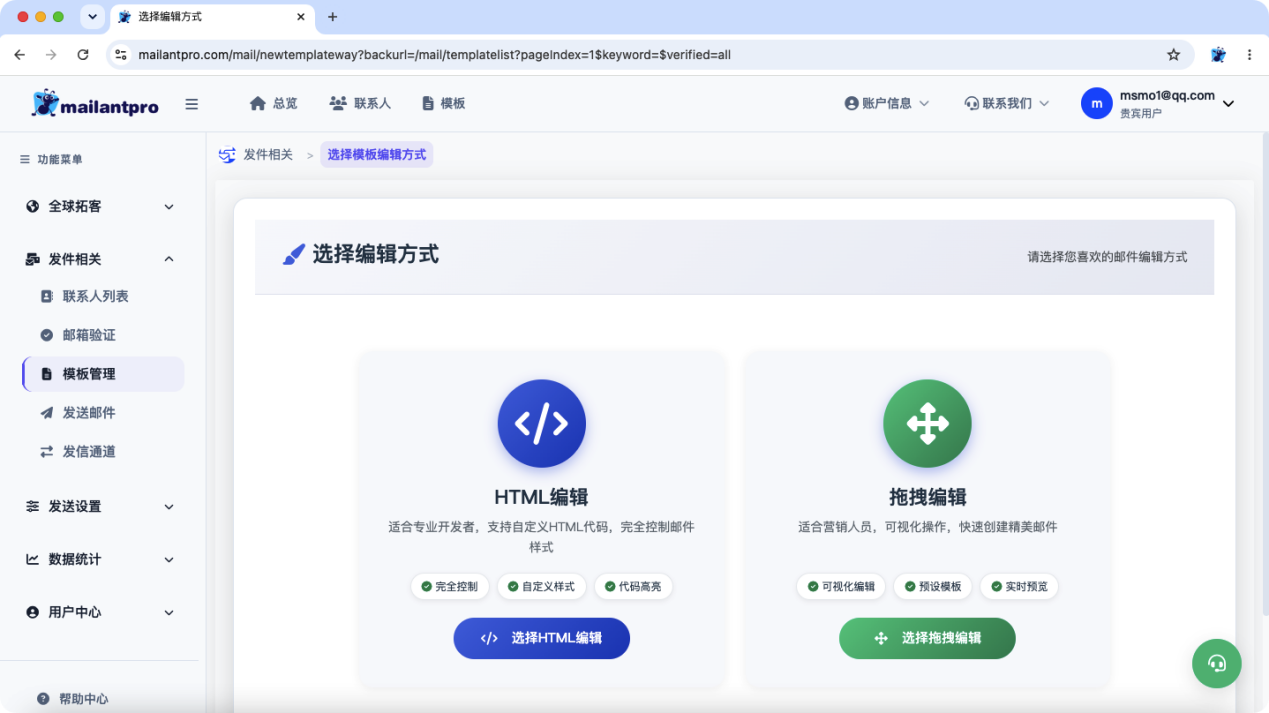Click the people icon beside 联系人
Screen dimensions: 1269x713
pos(338,103)
